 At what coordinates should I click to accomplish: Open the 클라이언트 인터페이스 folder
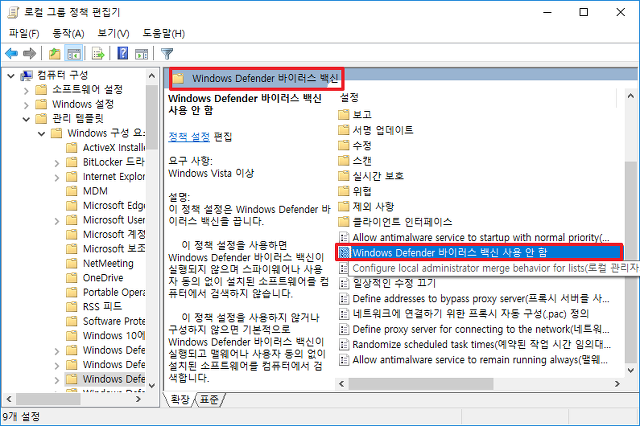396,222
